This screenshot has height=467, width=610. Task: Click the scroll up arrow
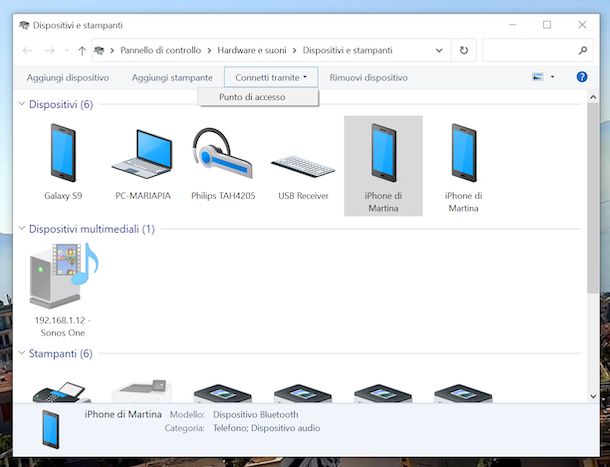pos(593,97)
